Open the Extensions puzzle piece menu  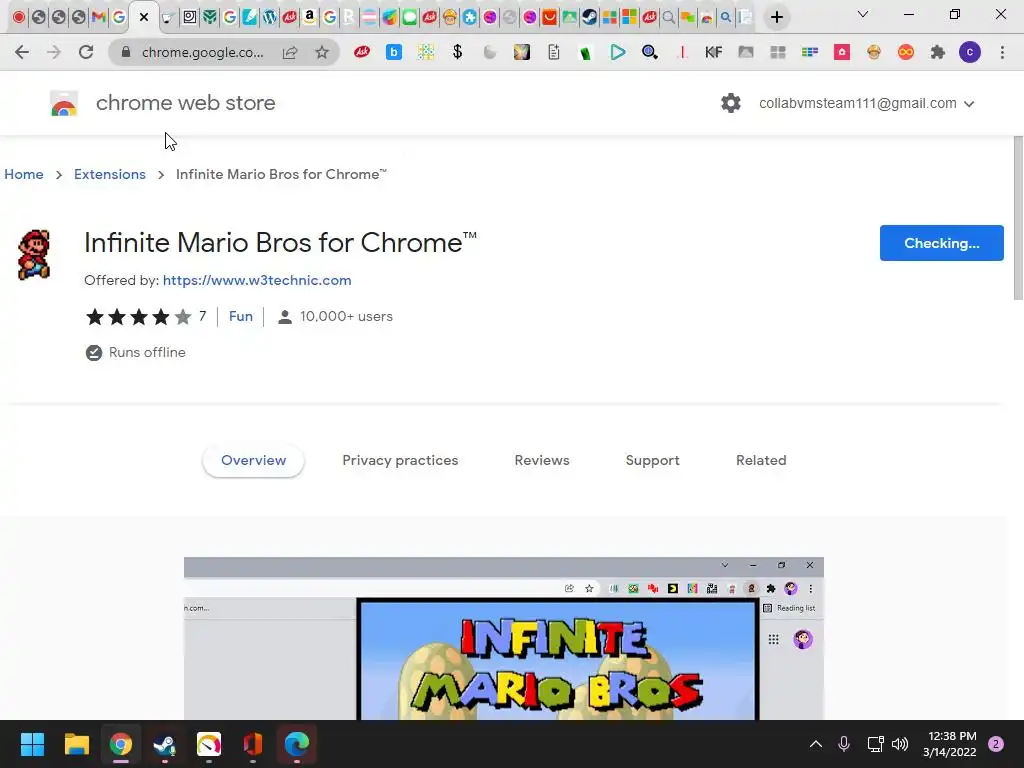click(938, 52)
